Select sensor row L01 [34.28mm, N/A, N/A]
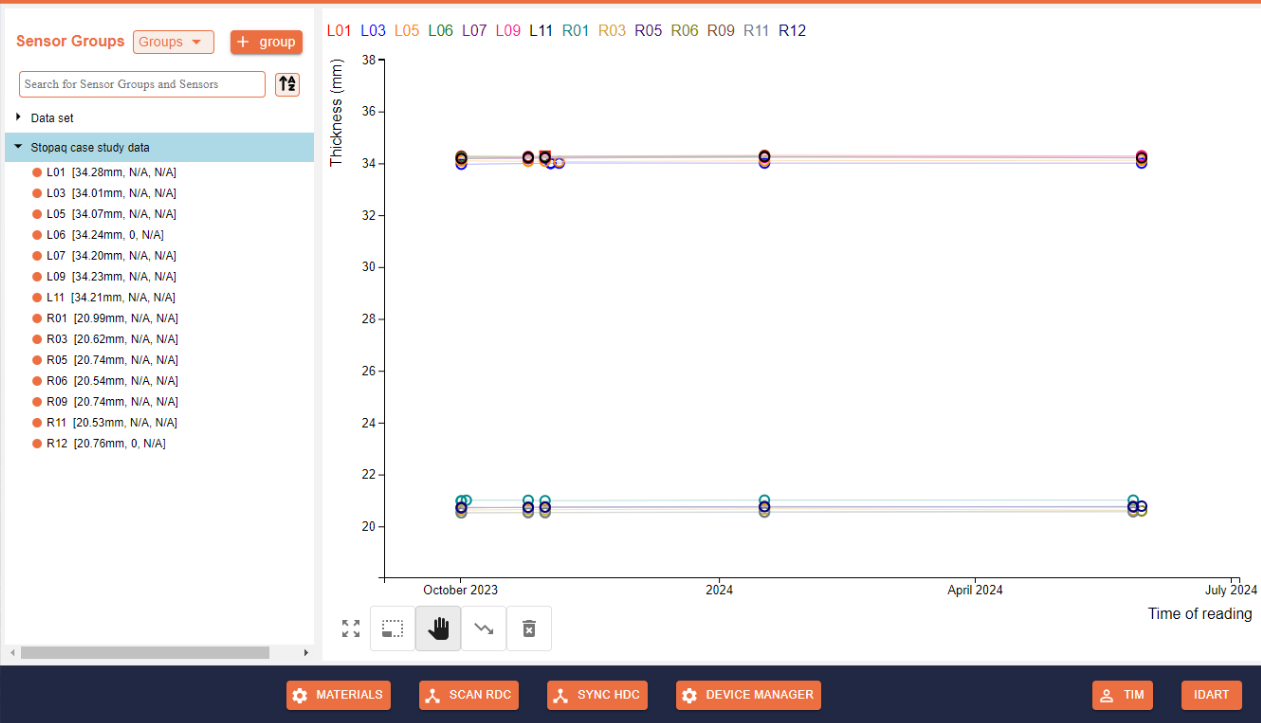The height and width of the screenshot is (723, 1261). click(111, 172)
